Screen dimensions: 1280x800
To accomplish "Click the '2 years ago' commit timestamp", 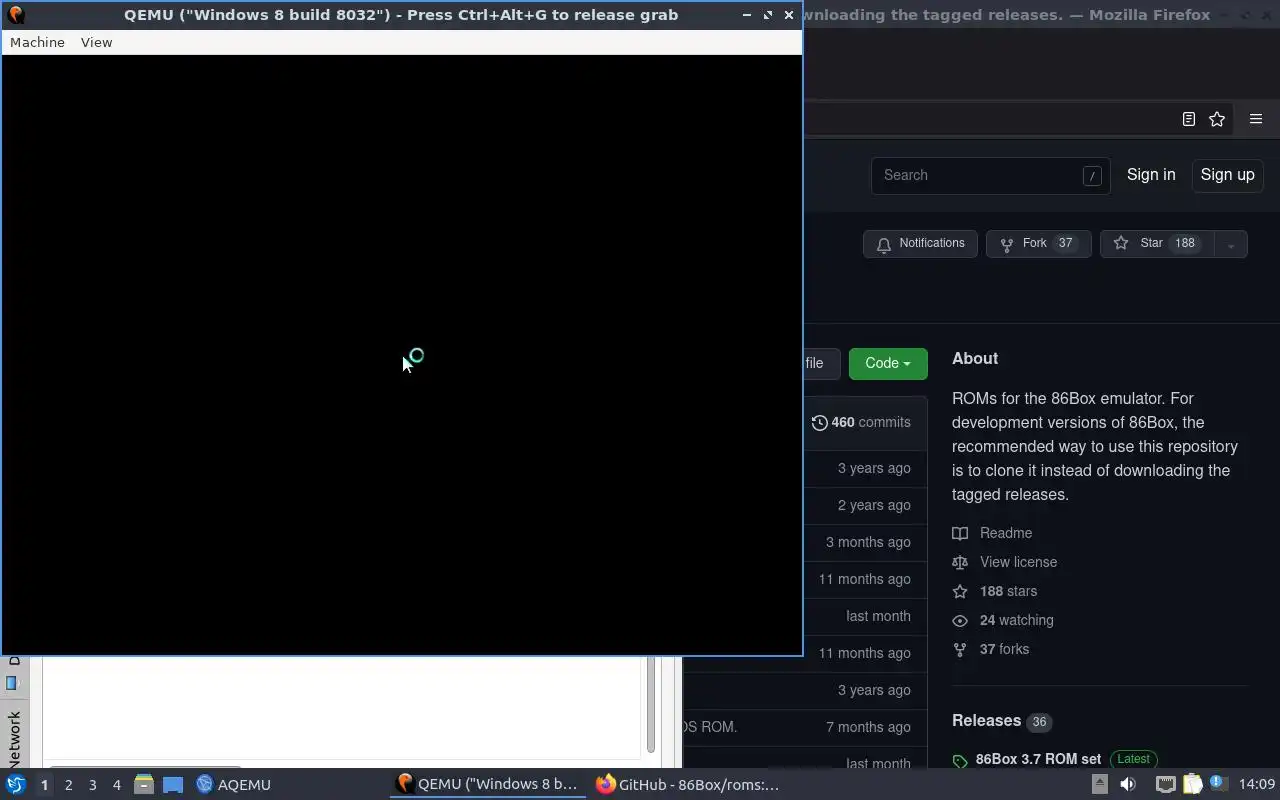I will click(x=874, y=505).
